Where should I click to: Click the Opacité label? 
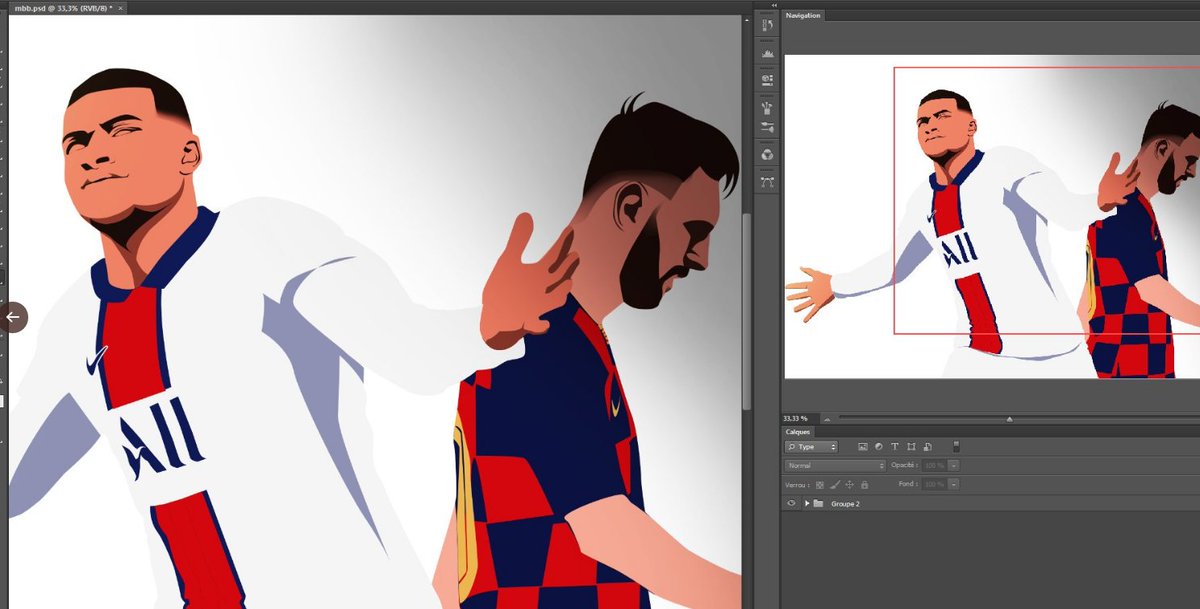pyautogui.click(x=904, y=465)
